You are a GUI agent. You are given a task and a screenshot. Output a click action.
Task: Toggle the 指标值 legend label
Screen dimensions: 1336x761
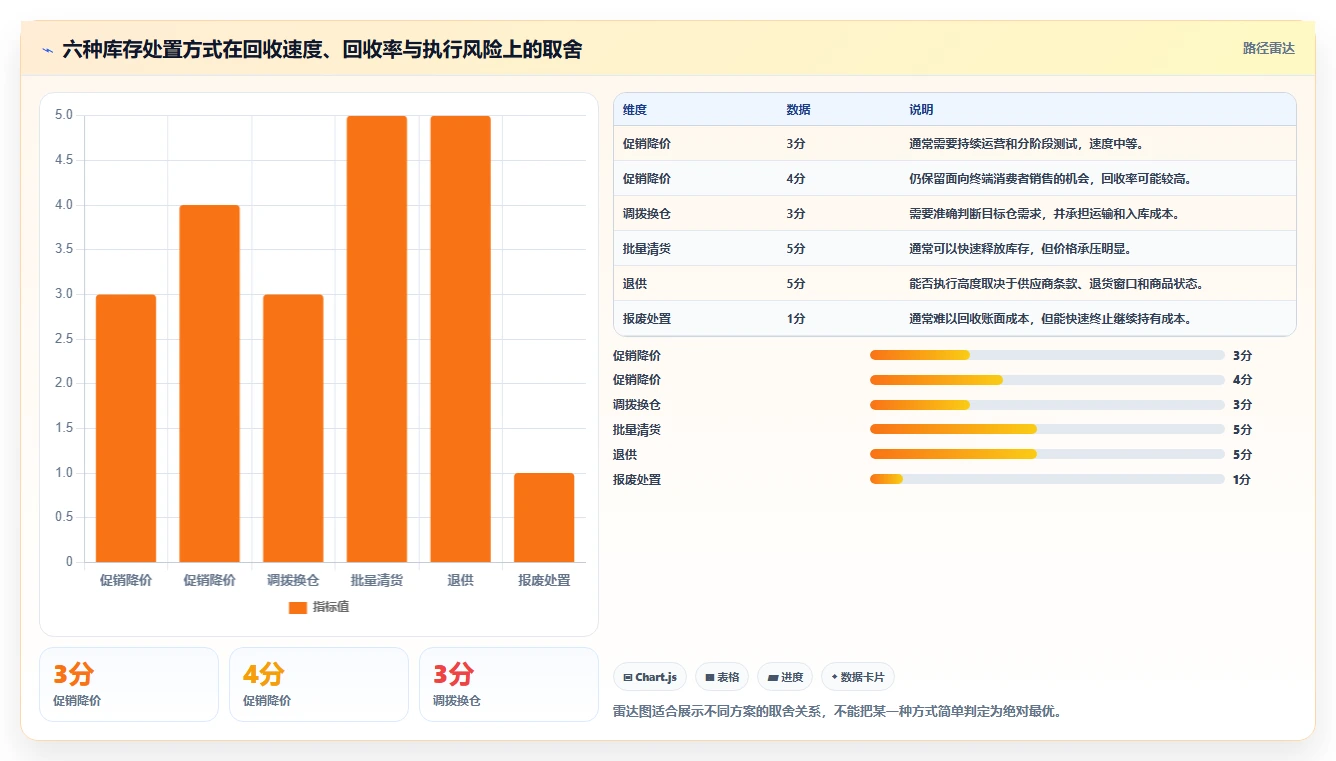pos(331,607)
